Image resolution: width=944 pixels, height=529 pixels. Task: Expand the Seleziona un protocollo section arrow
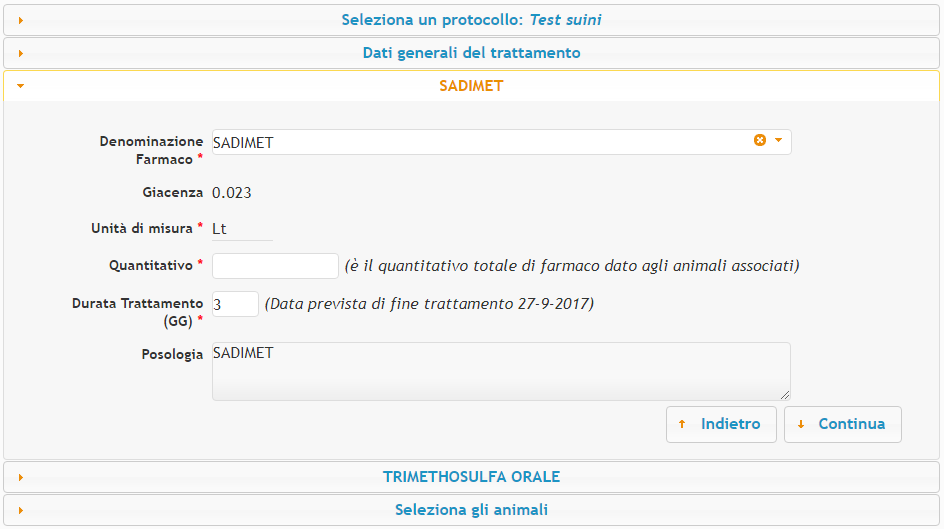(x=20, y=20)
